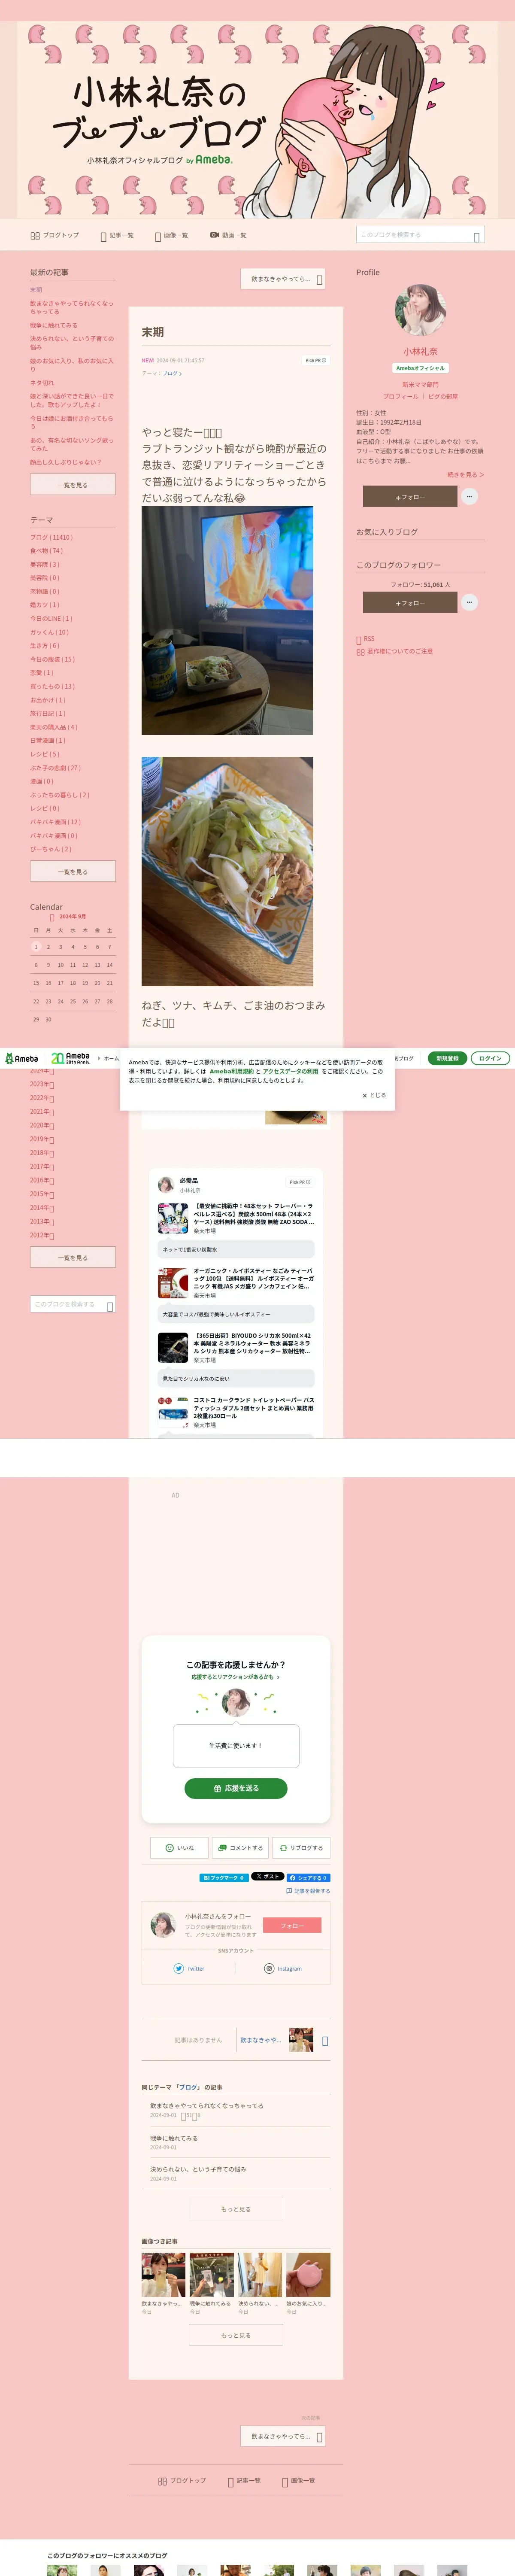The height and width of the screenshot is (2576, 515).
Task: Click 記事を報告する link
Action: [x=308, y=1891]
